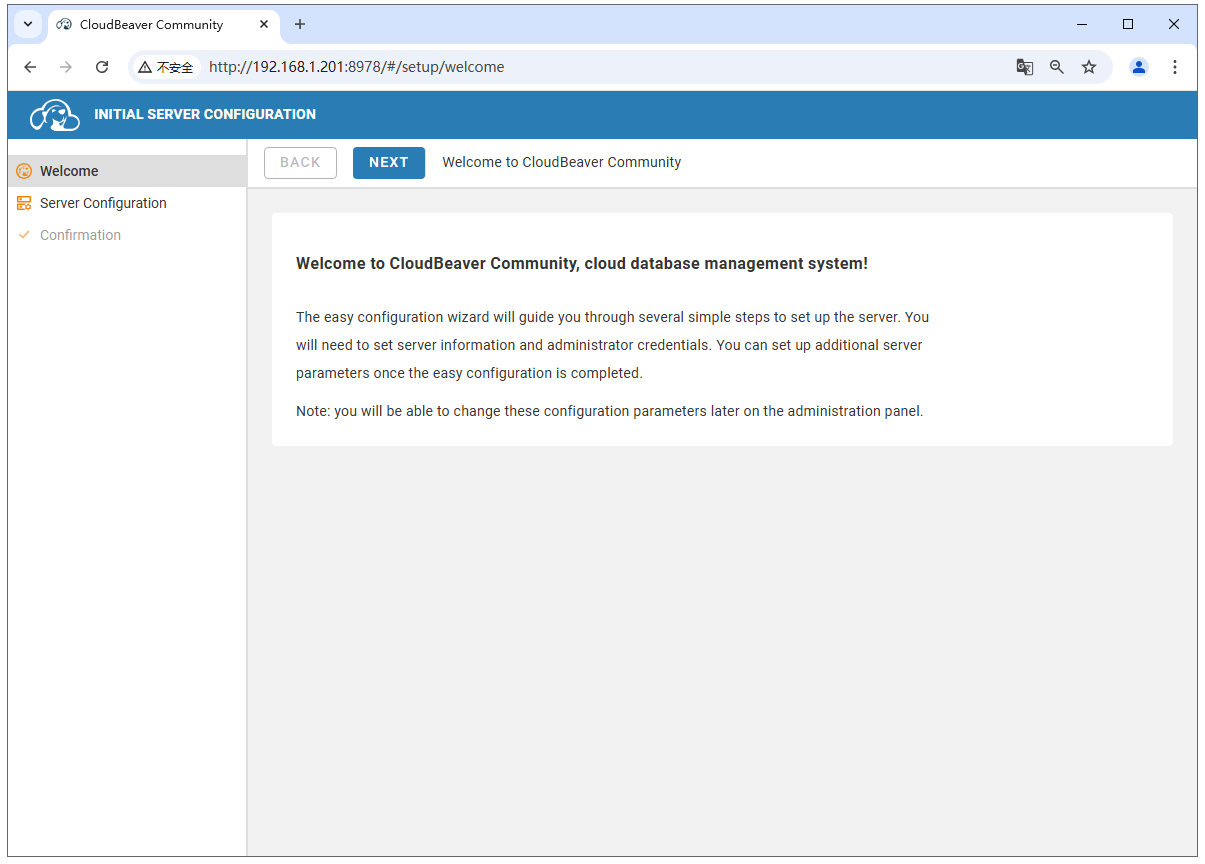
Task: Close the CloudBeaver Community tab
Action: click(264, 24)
